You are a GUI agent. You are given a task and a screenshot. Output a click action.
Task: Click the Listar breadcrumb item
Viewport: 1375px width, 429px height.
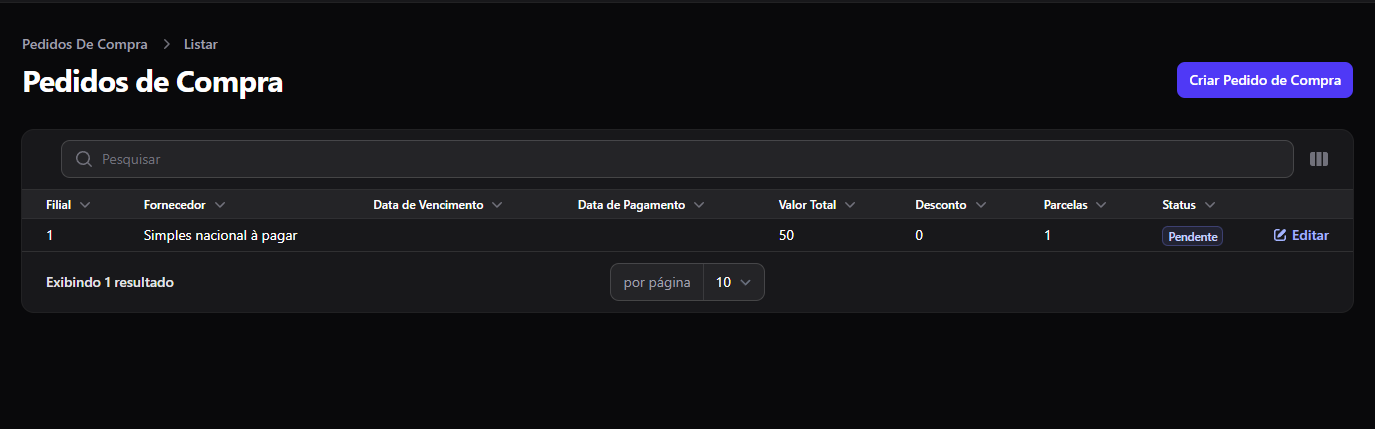[x=201, y=44]
